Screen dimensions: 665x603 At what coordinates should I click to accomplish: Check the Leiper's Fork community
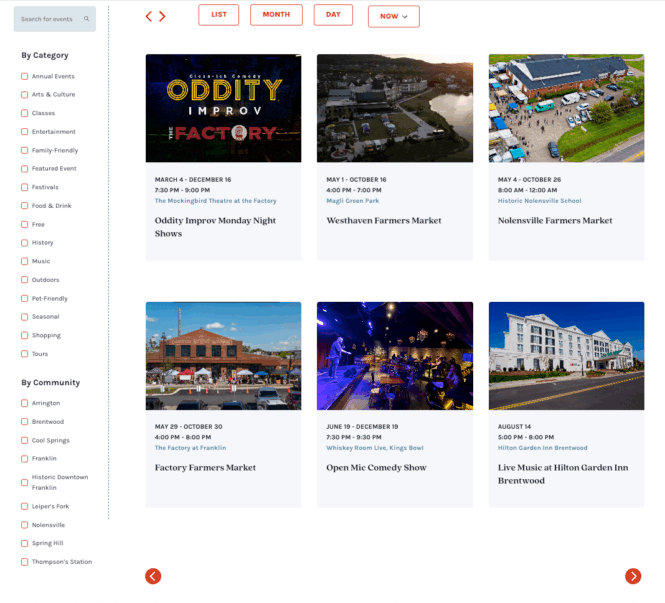pos(25,506)
